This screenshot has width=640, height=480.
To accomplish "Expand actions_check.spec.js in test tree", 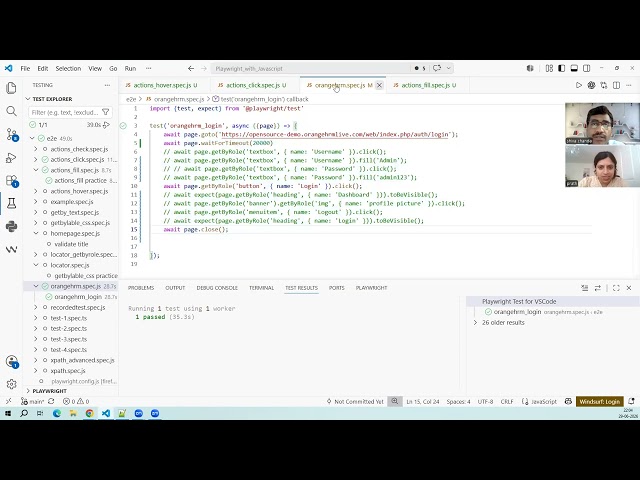I will point(36,149).
